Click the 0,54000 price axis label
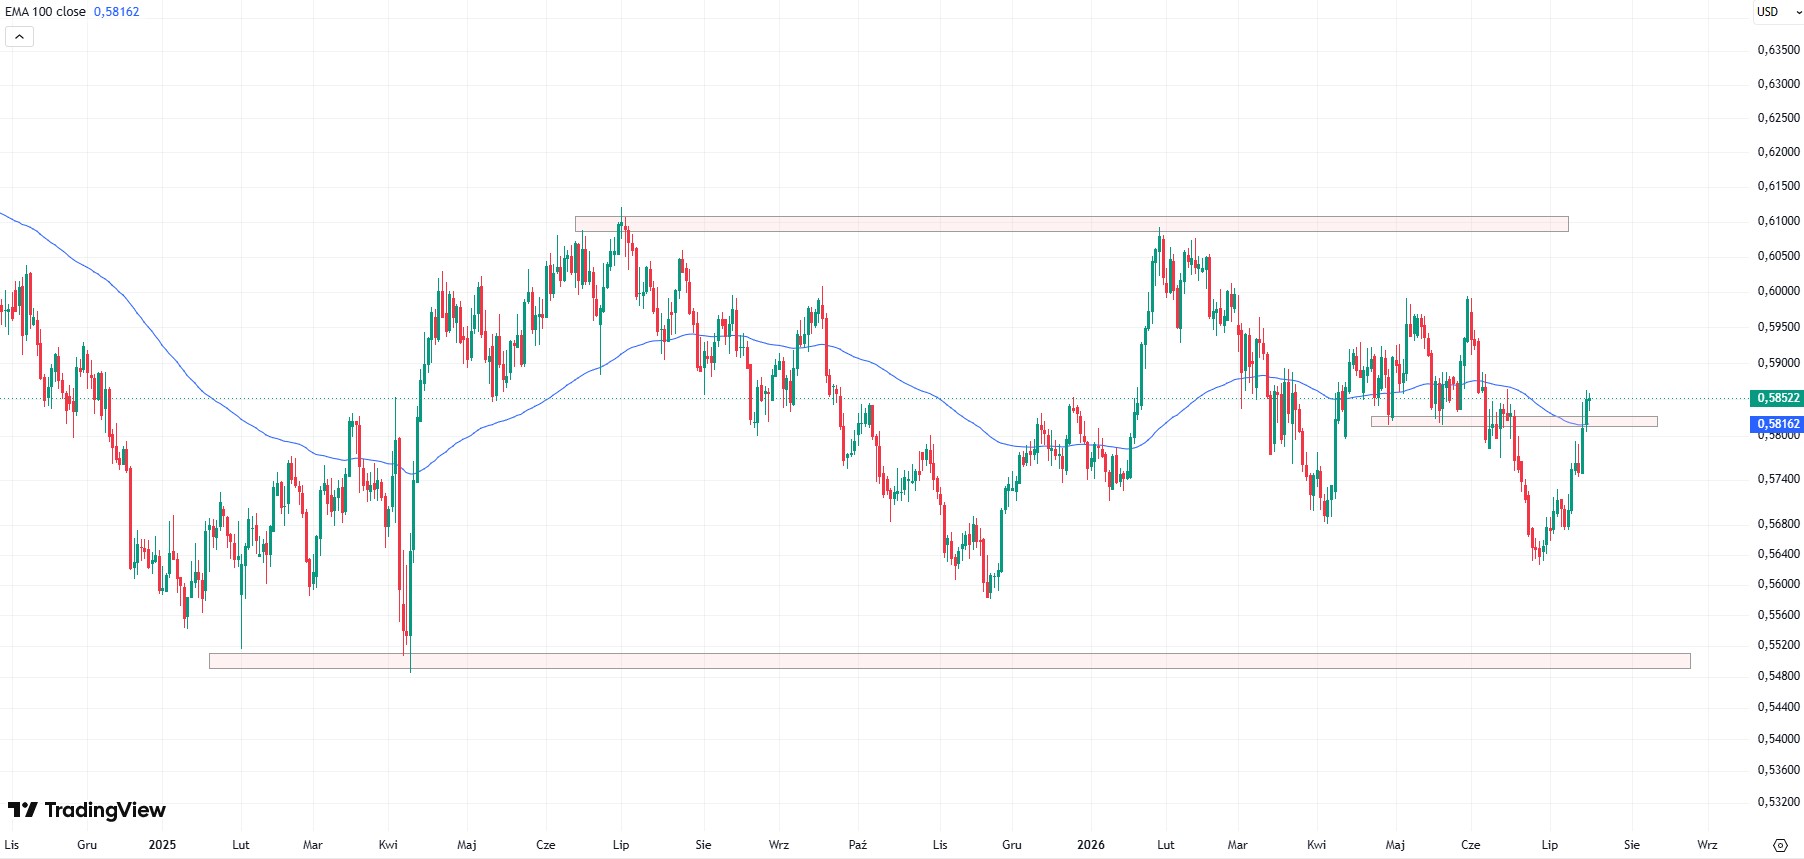Screen dimensions: 1804x859 [1778, 739]
